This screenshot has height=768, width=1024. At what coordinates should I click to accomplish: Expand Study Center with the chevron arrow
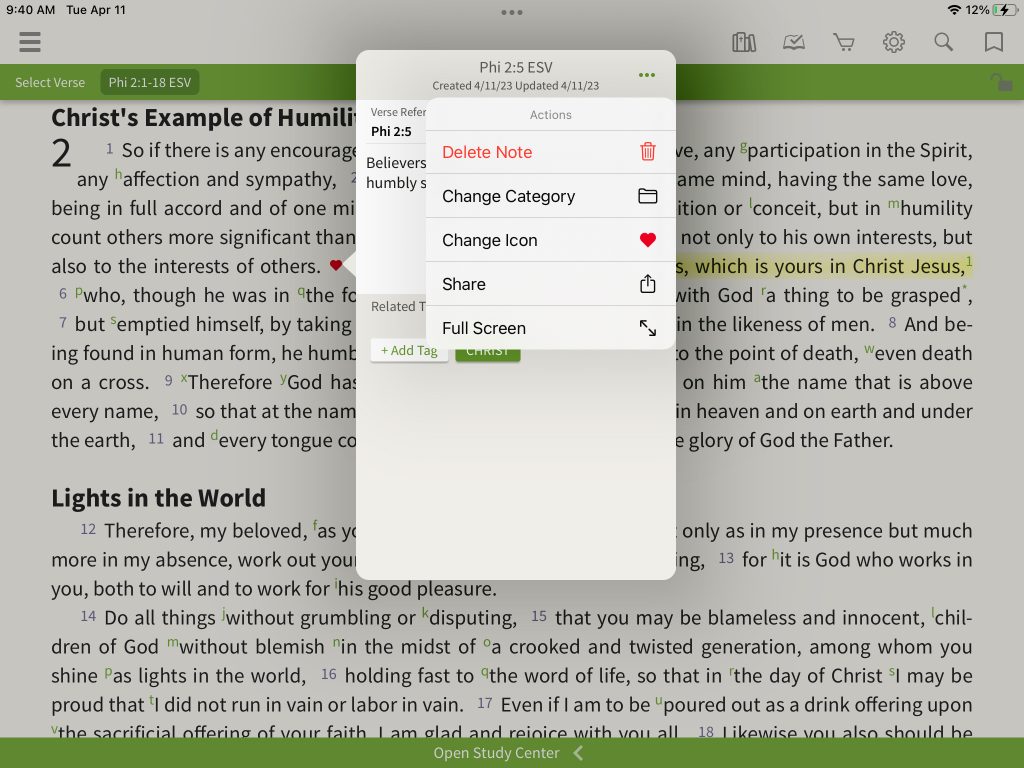pos(579,753)
